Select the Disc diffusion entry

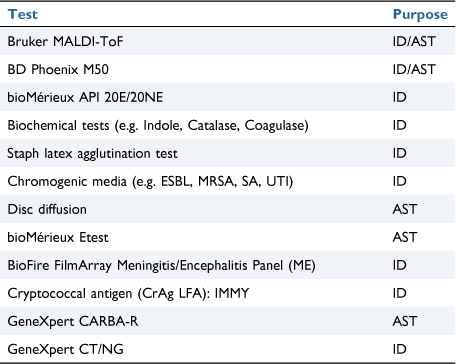(47, 209)
